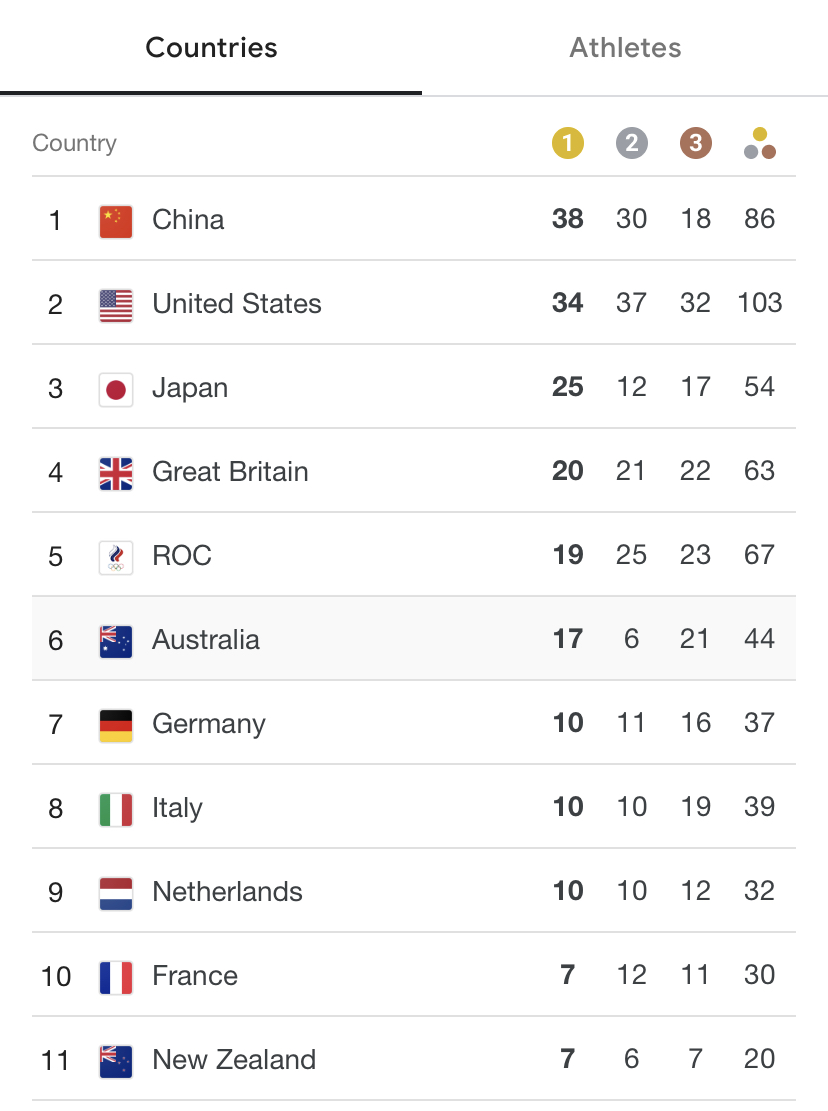Click the gold medal column icon

[x=567, y=143]
